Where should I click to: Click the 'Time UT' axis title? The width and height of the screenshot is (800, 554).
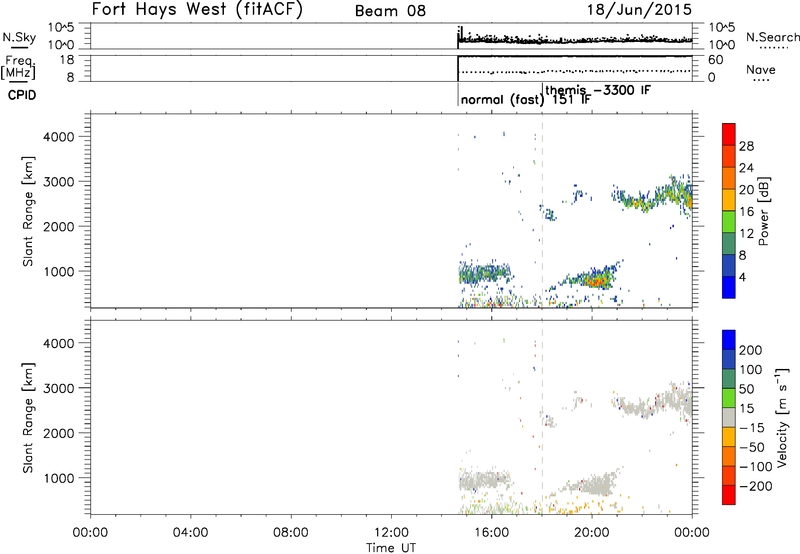coord(391,548)
